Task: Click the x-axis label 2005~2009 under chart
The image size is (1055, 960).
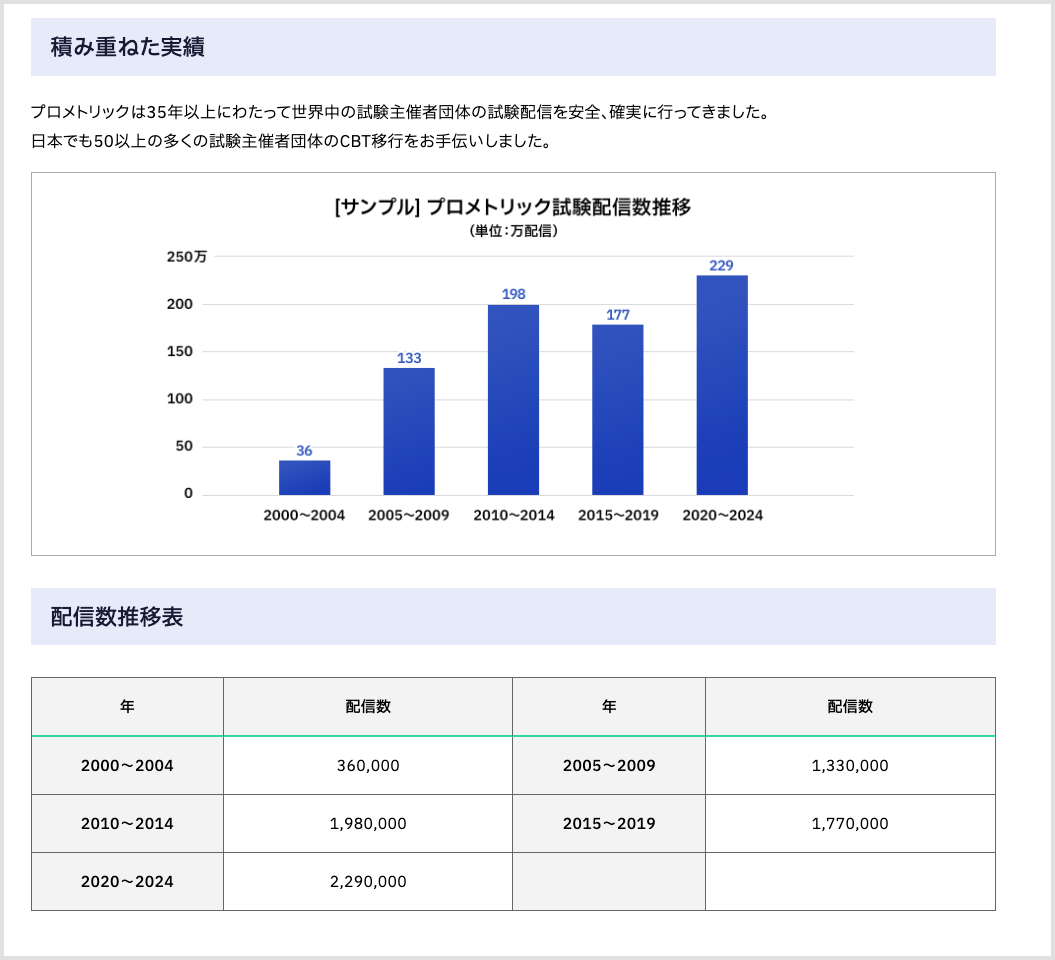Action: [x=408, y=515]
